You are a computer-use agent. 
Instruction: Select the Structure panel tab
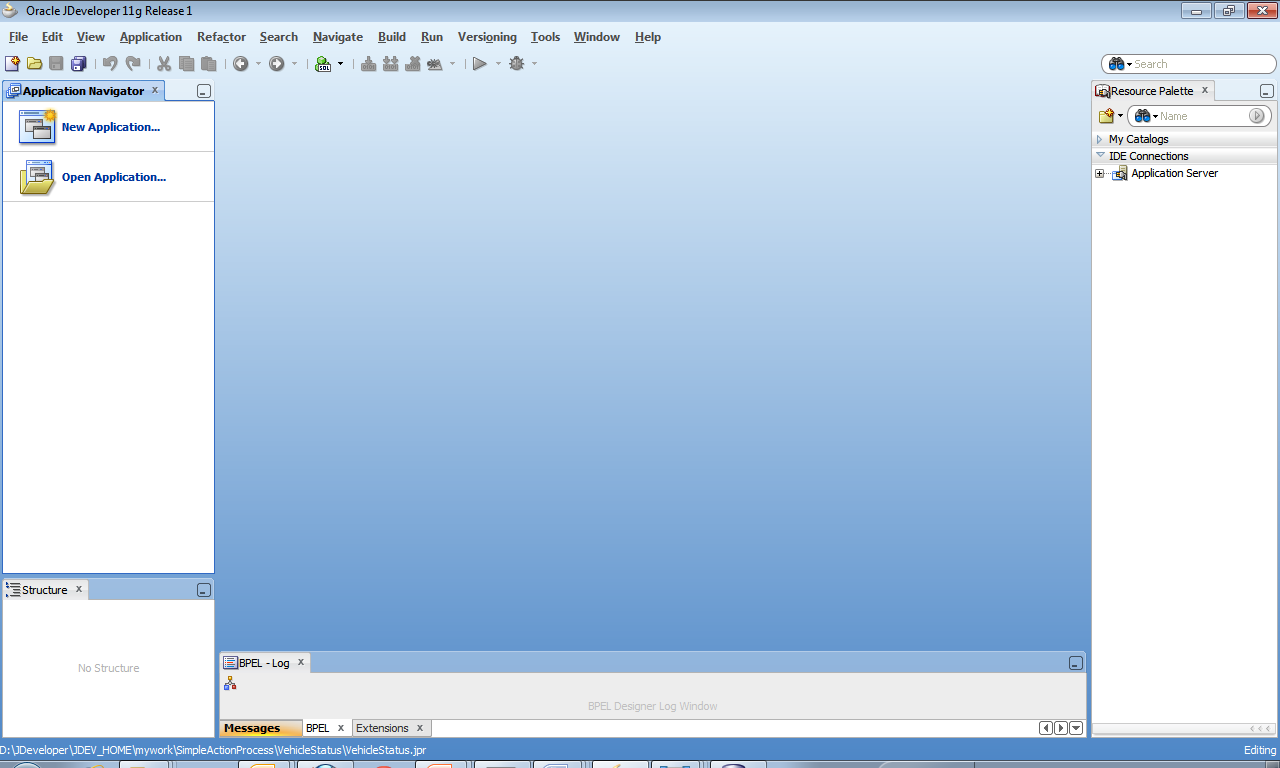(45, 590)
